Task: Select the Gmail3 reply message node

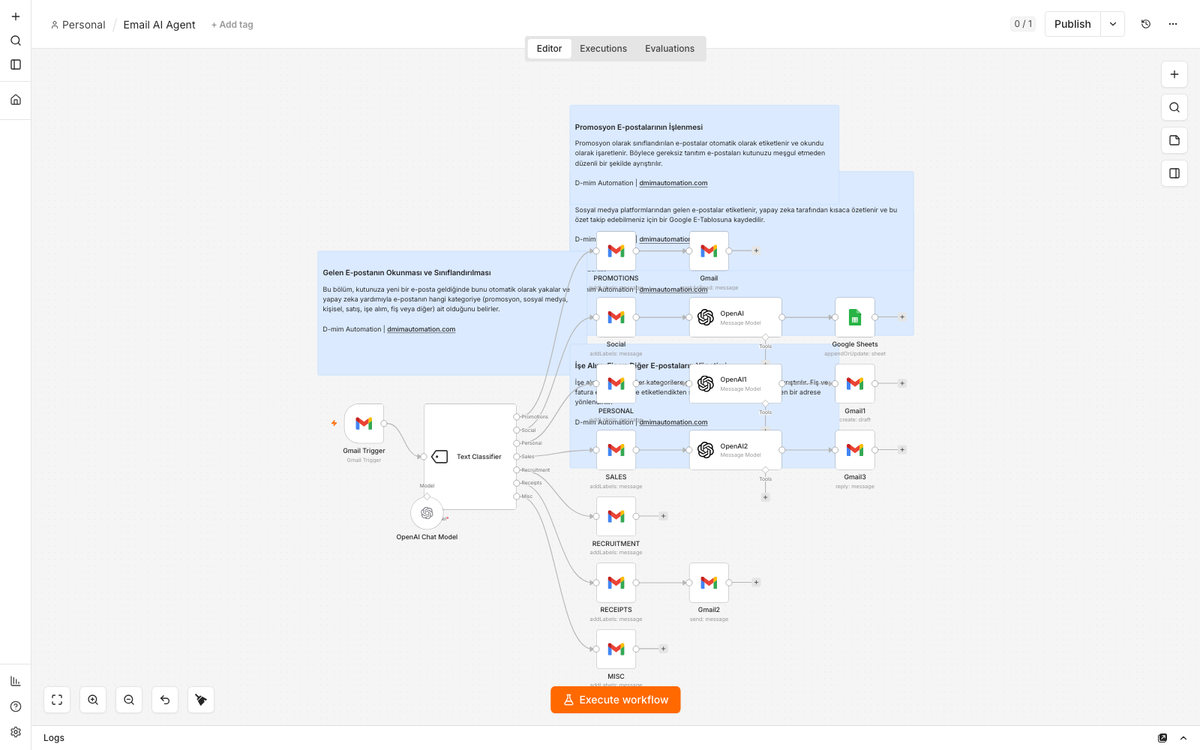Action: [x=855, y=450]
